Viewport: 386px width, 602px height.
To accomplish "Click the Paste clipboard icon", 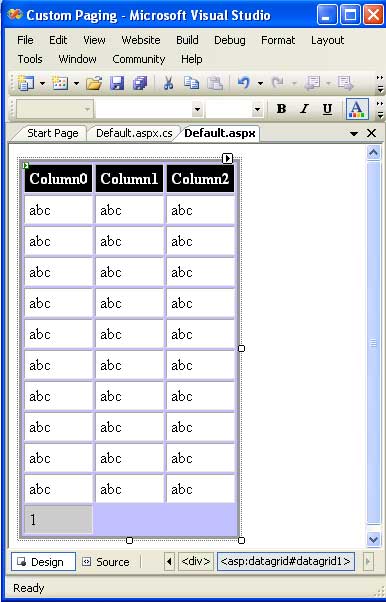I will tap(215, 83).
